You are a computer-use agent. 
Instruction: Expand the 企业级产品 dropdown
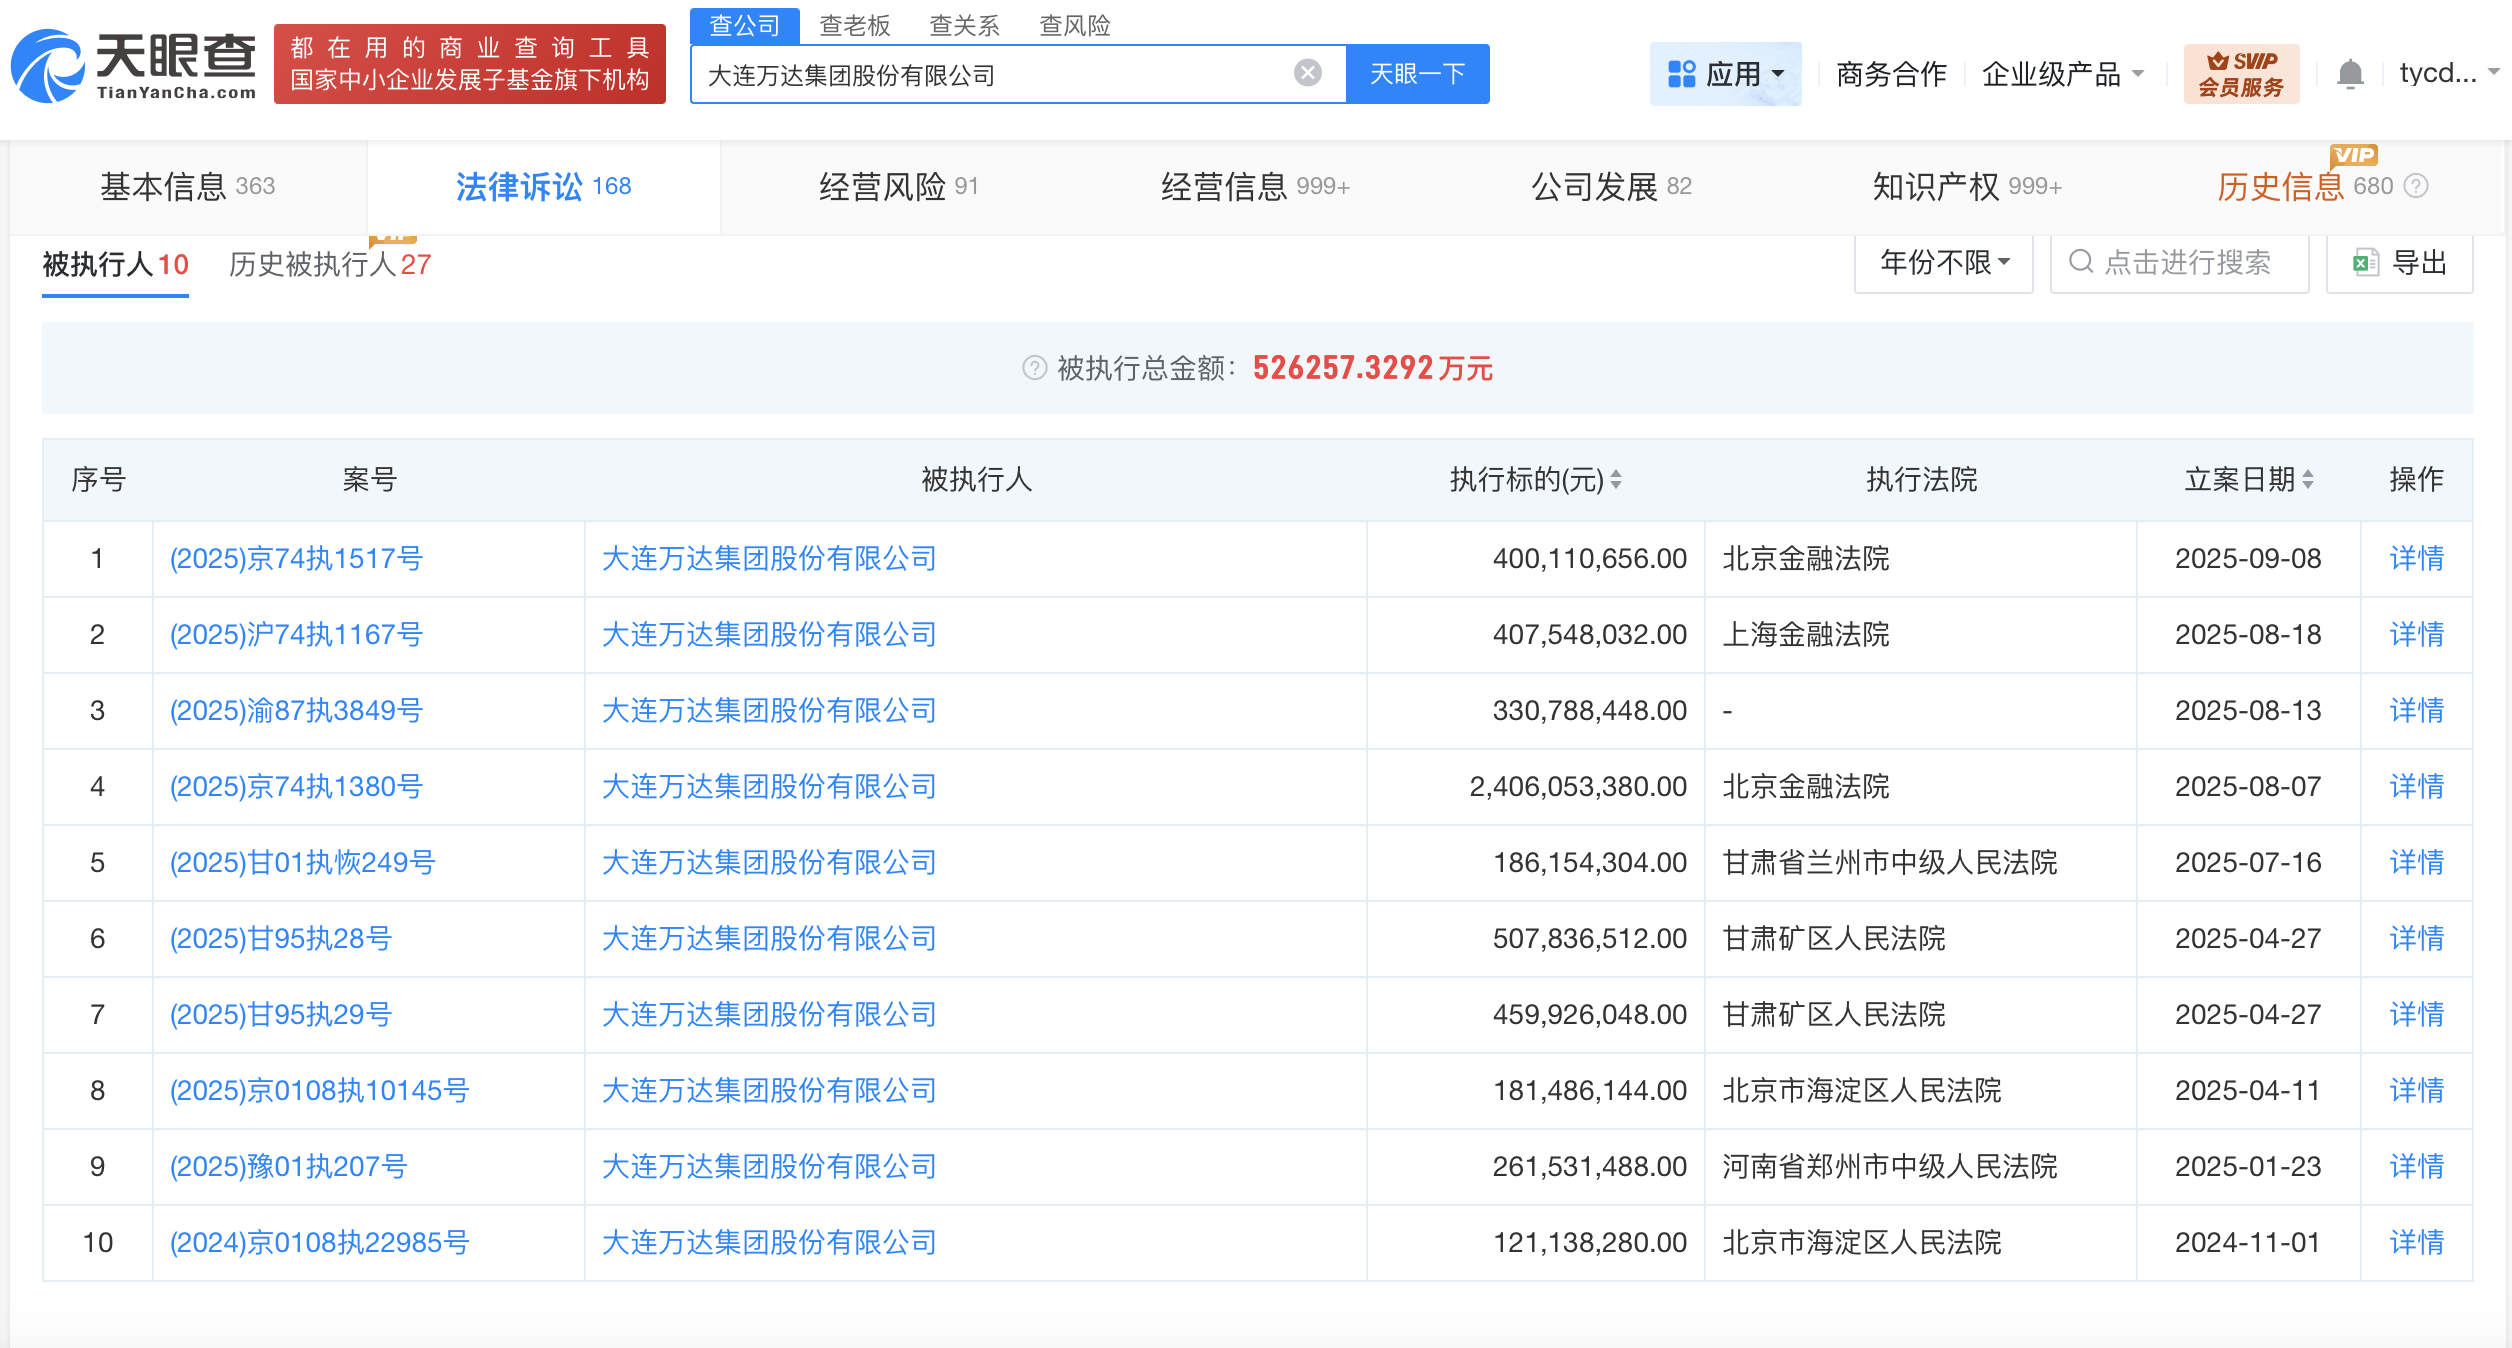pos(2062,74)
